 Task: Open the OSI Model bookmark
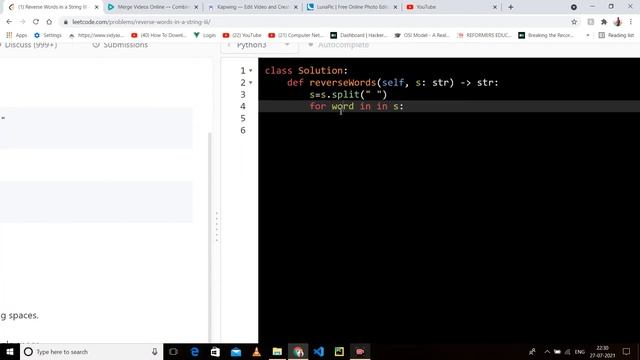coord(422,35)
